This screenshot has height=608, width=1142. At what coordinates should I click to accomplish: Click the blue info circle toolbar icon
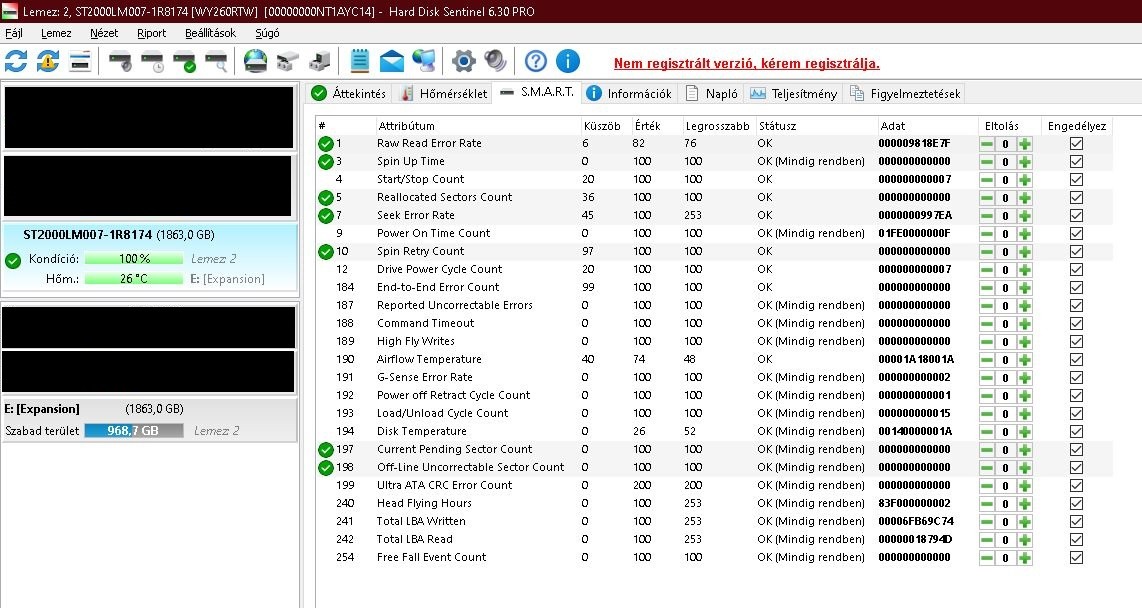[568, 61]
